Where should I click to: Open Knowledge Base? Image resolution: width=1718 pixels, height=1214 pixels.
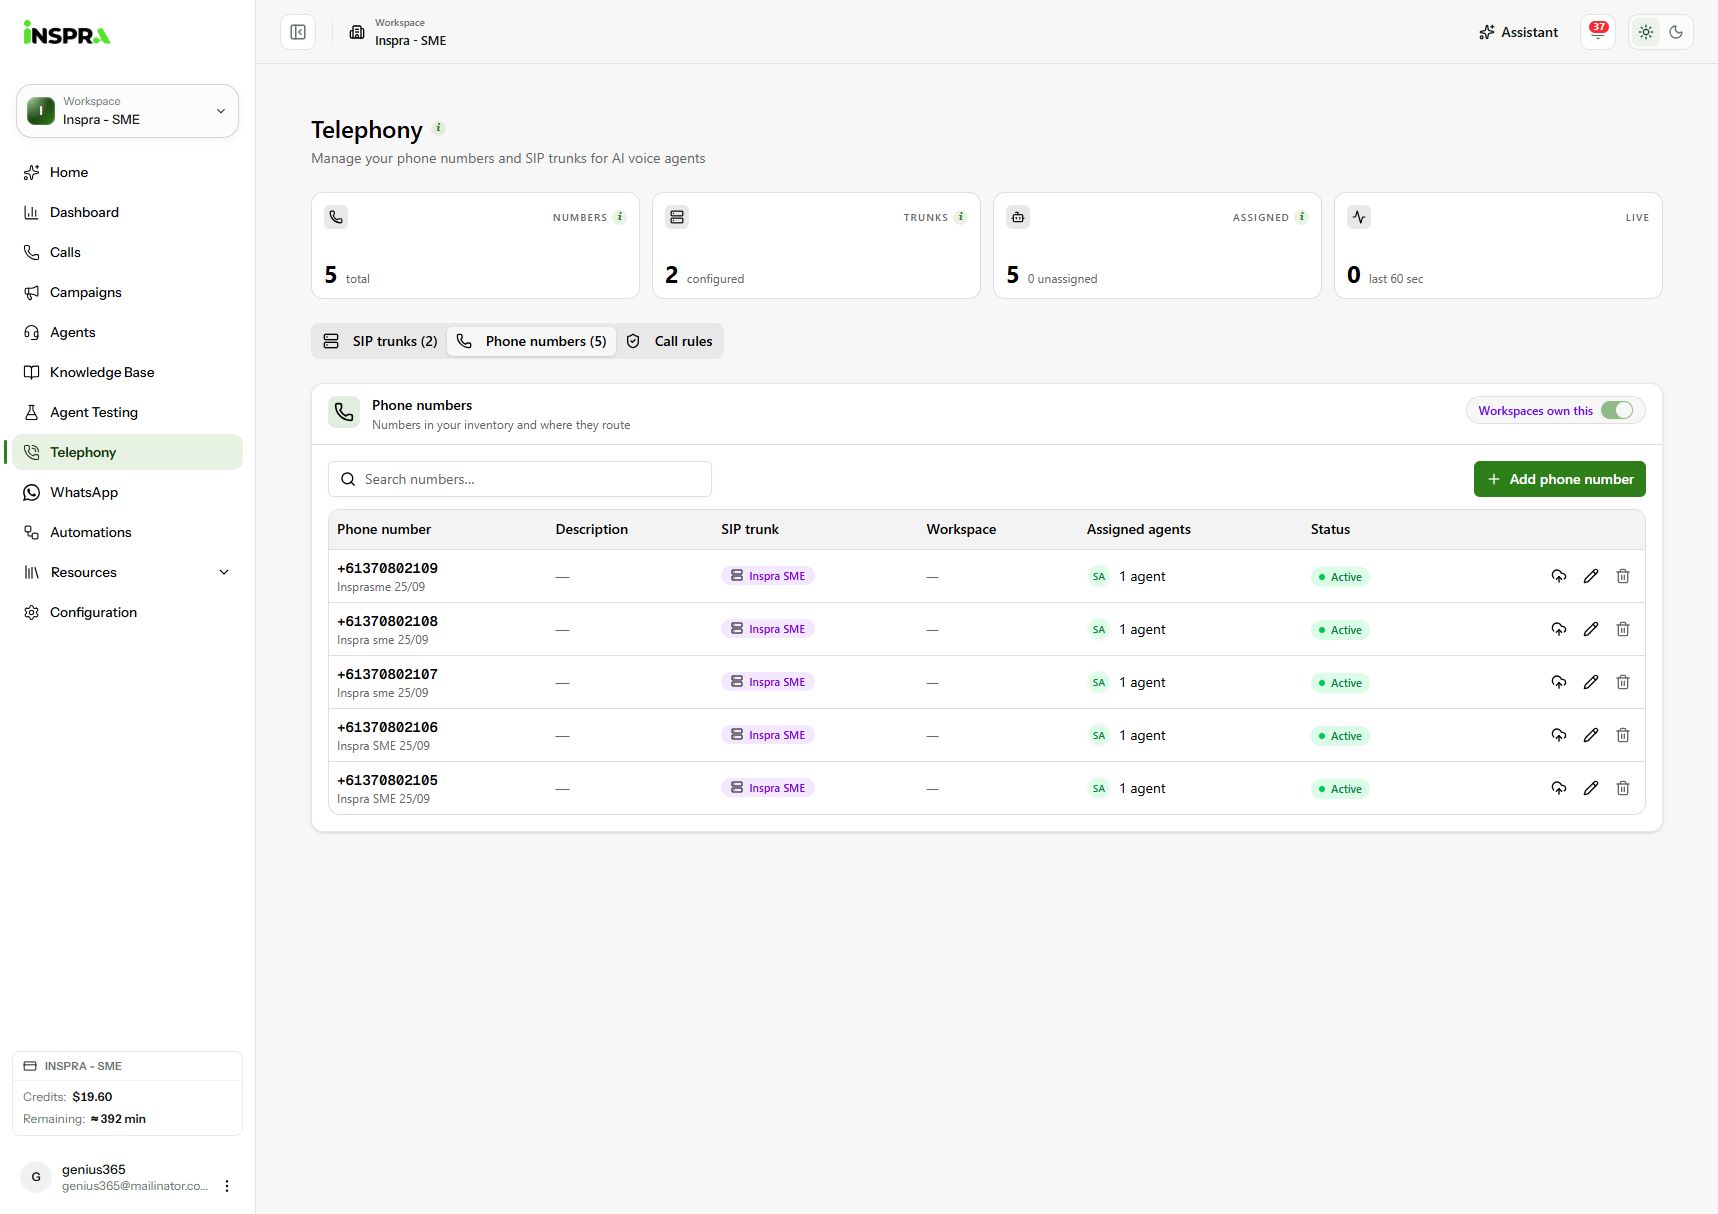click(x=127, y=372)
